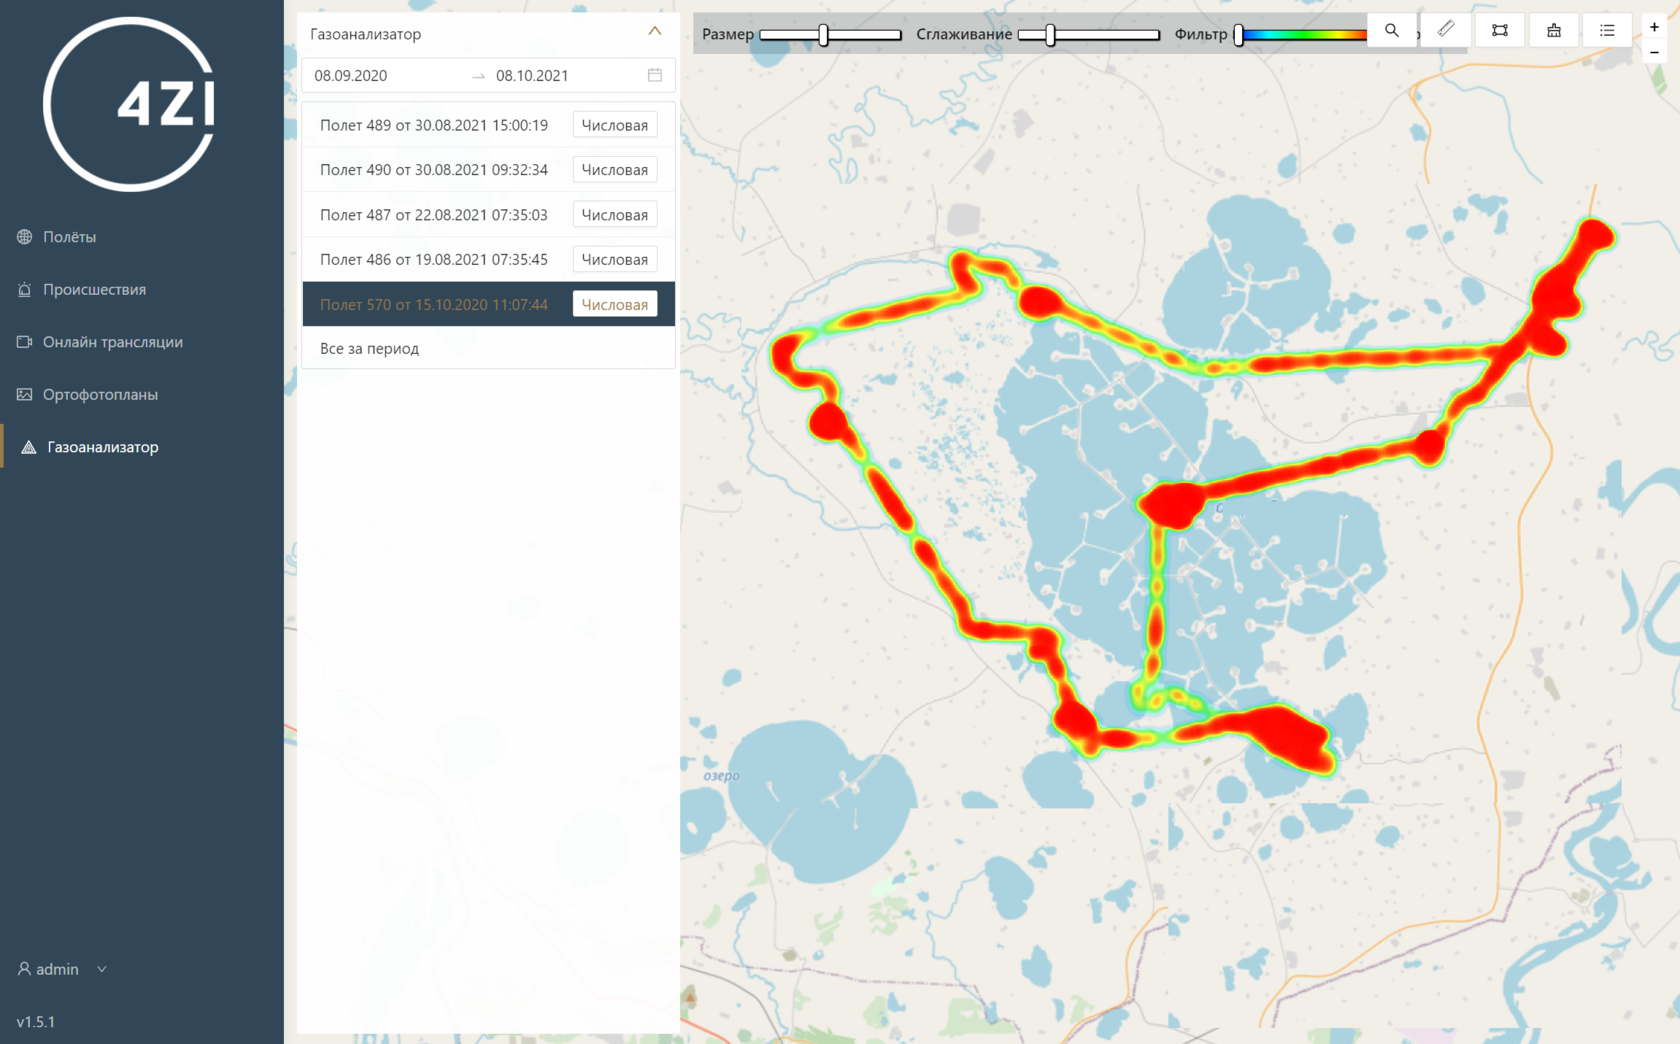
Task: Click the Сглаживание slider handle
Action: [x=1050, y=35]
